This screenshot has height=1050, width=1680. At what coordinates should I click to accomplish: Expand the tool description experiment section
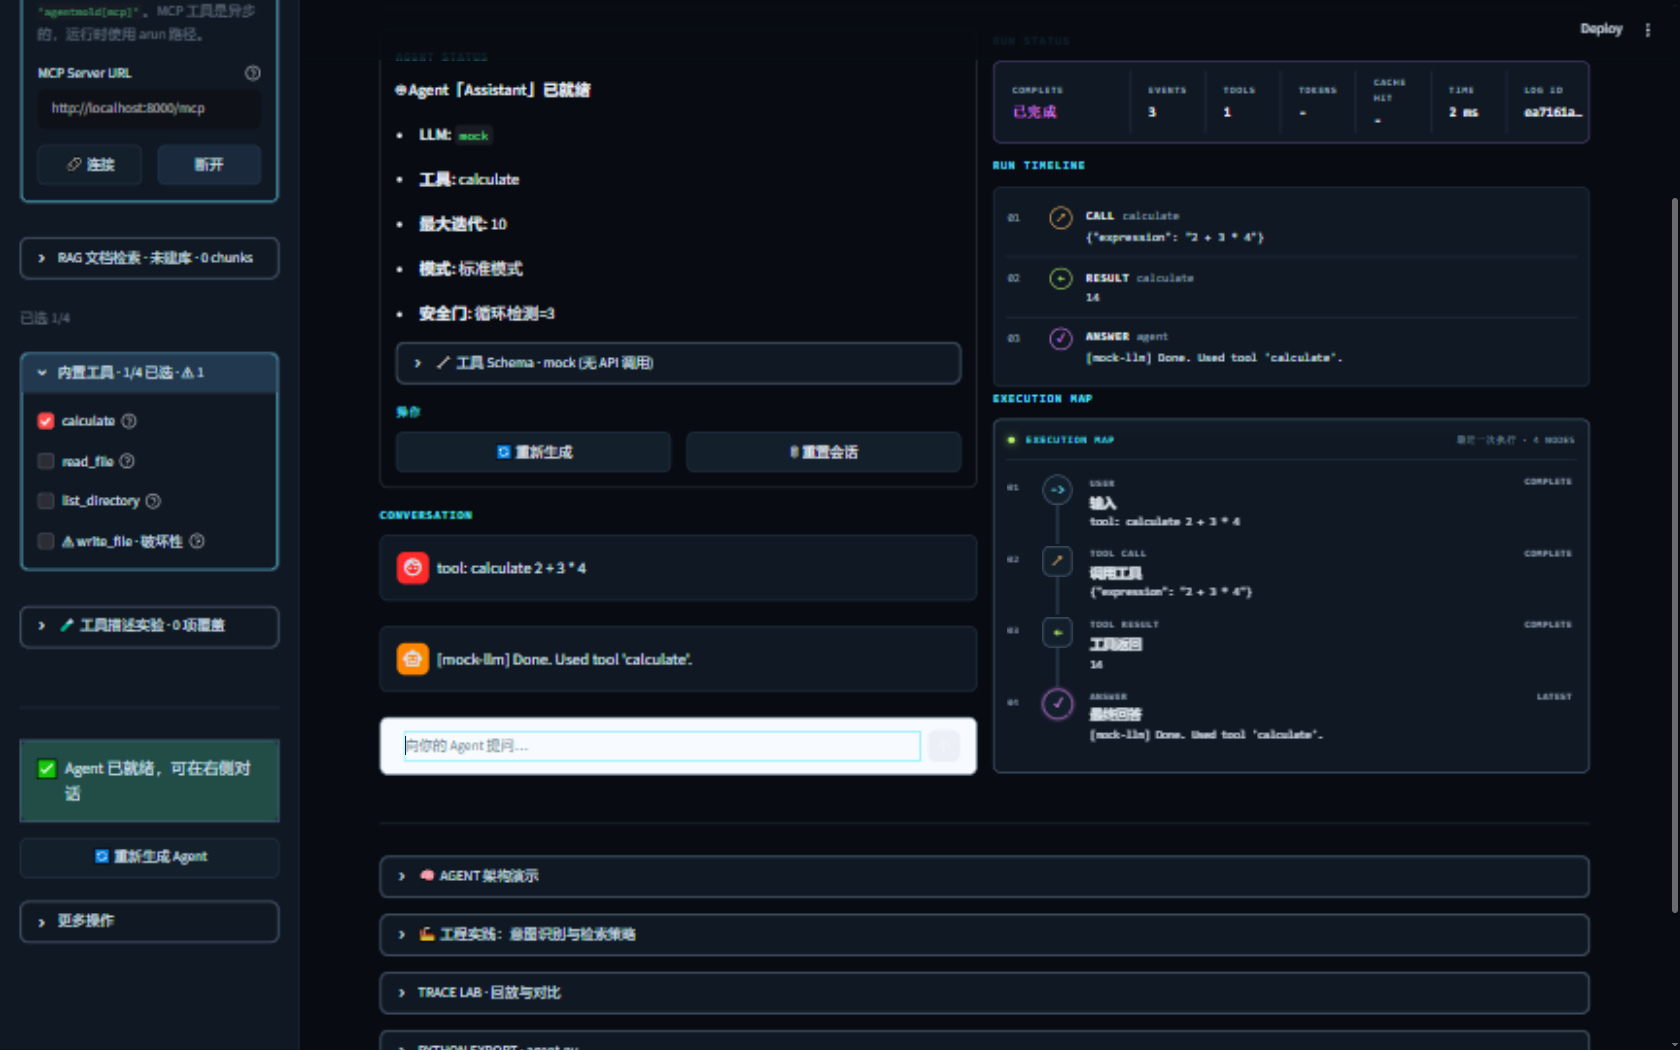point(149,626)
